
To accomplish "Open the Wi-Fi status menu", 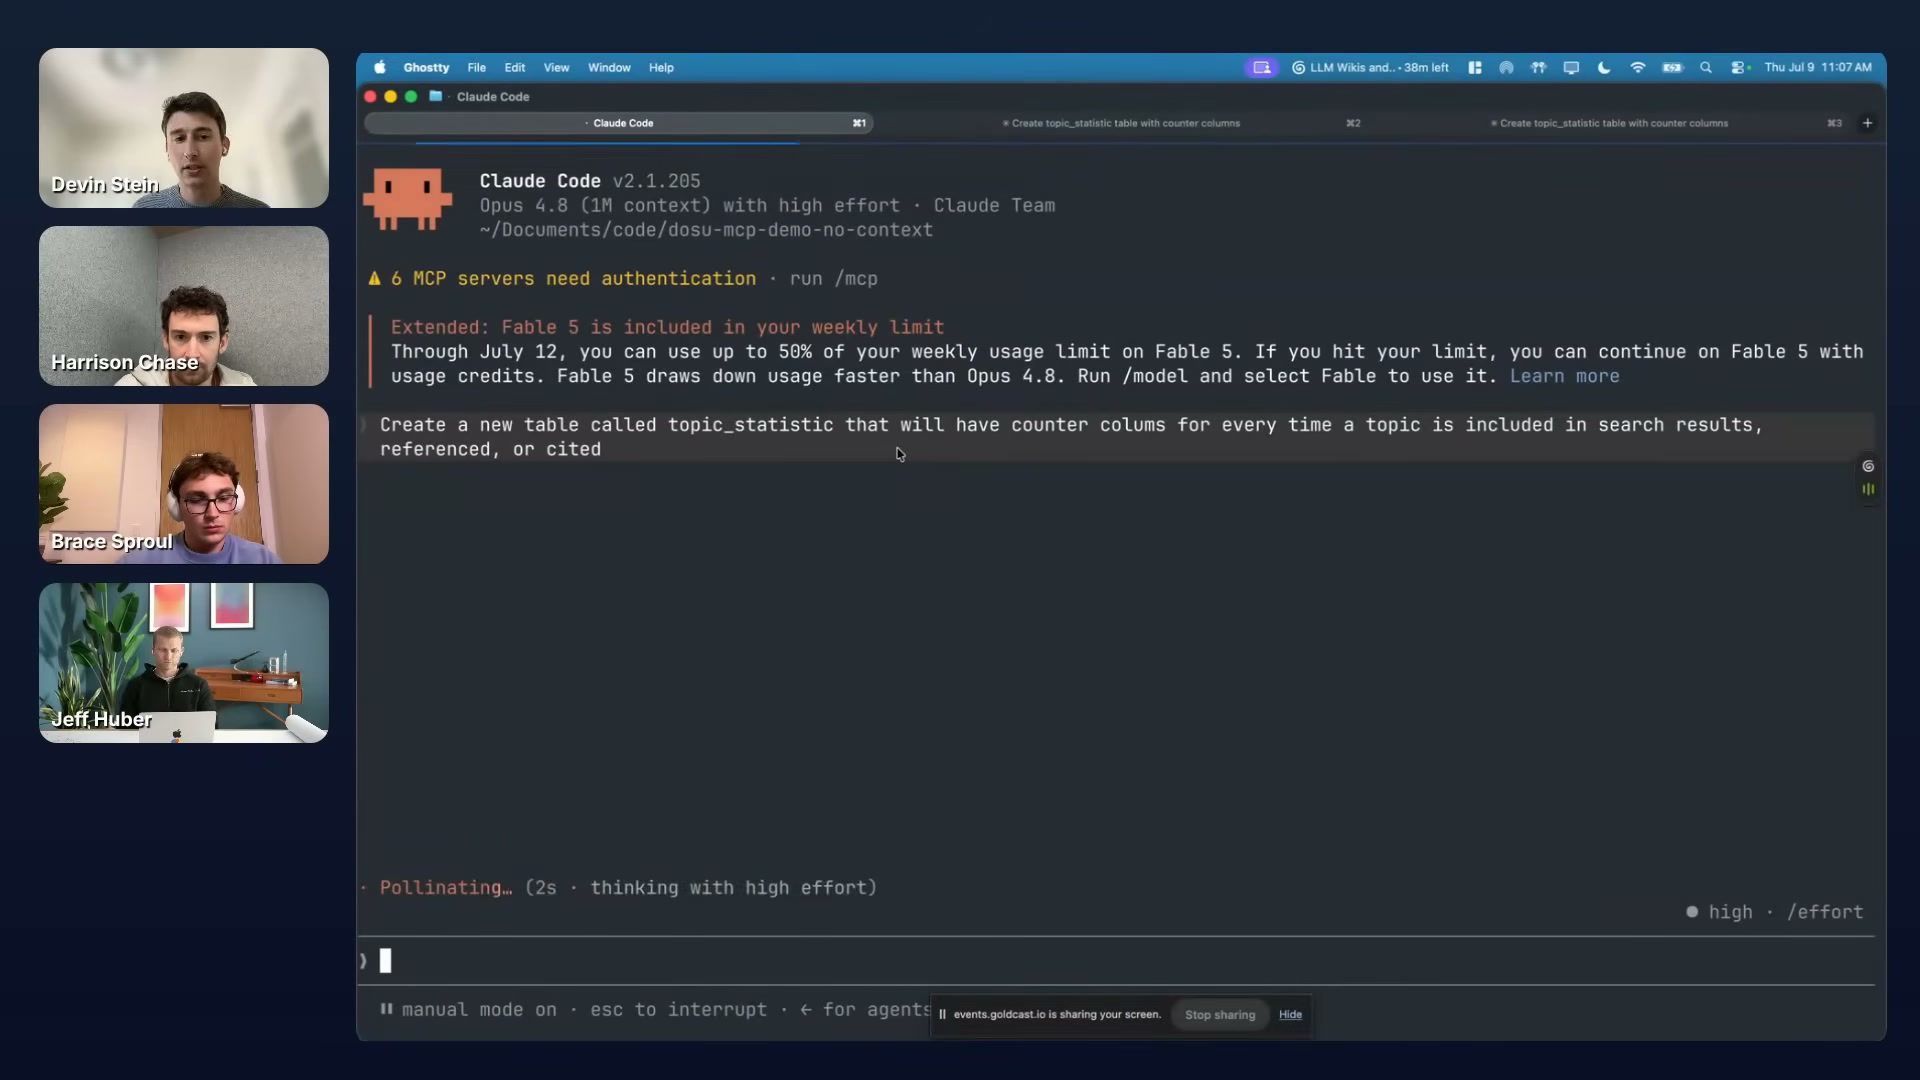I will click(x=1637, y=68).
